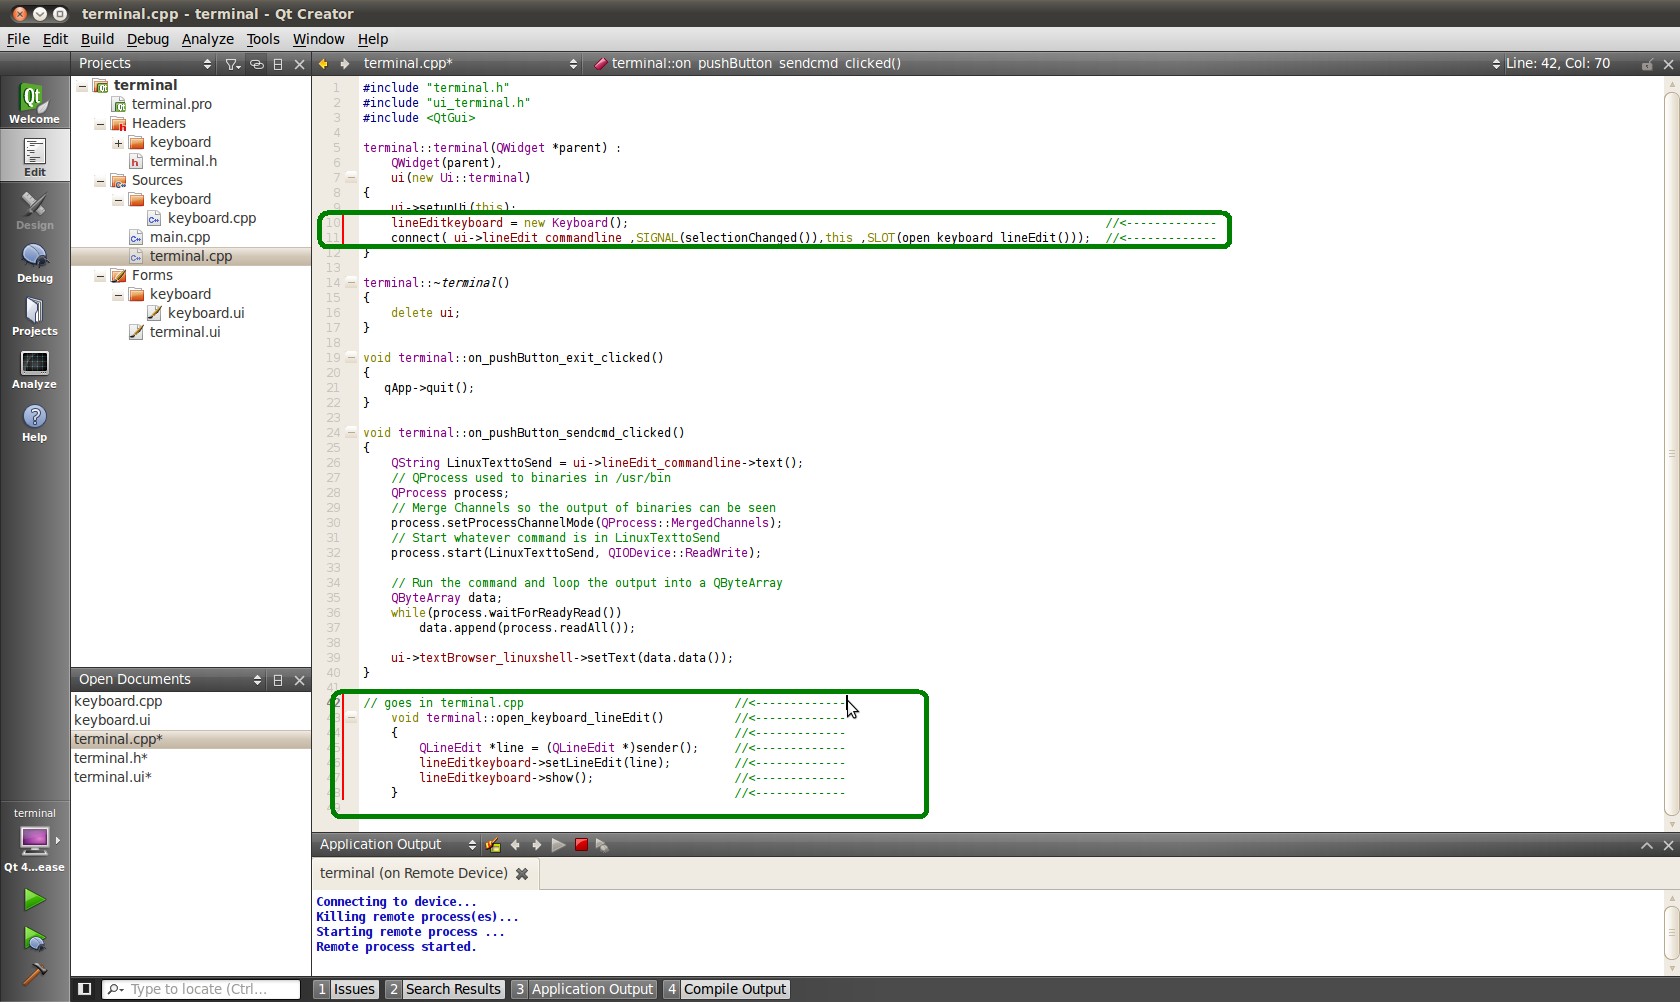Select main.cpp in project tree
1680x1002 pixels.
pyautogui.click(x=179, y=237)
